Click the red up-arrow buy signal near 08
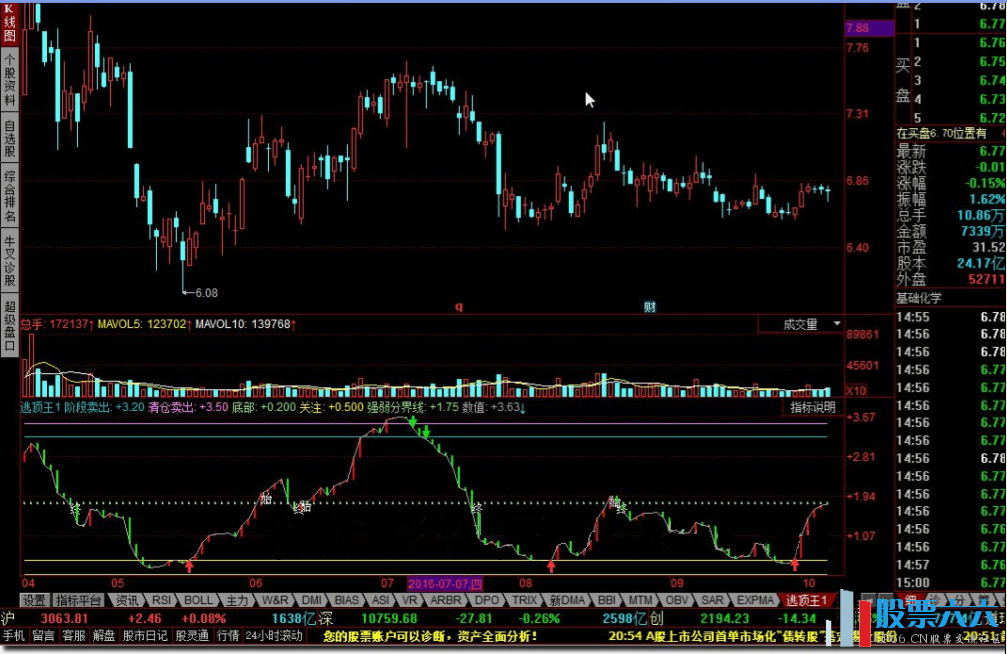Viewport: 1007px width, 654px height. click(551, 566)
